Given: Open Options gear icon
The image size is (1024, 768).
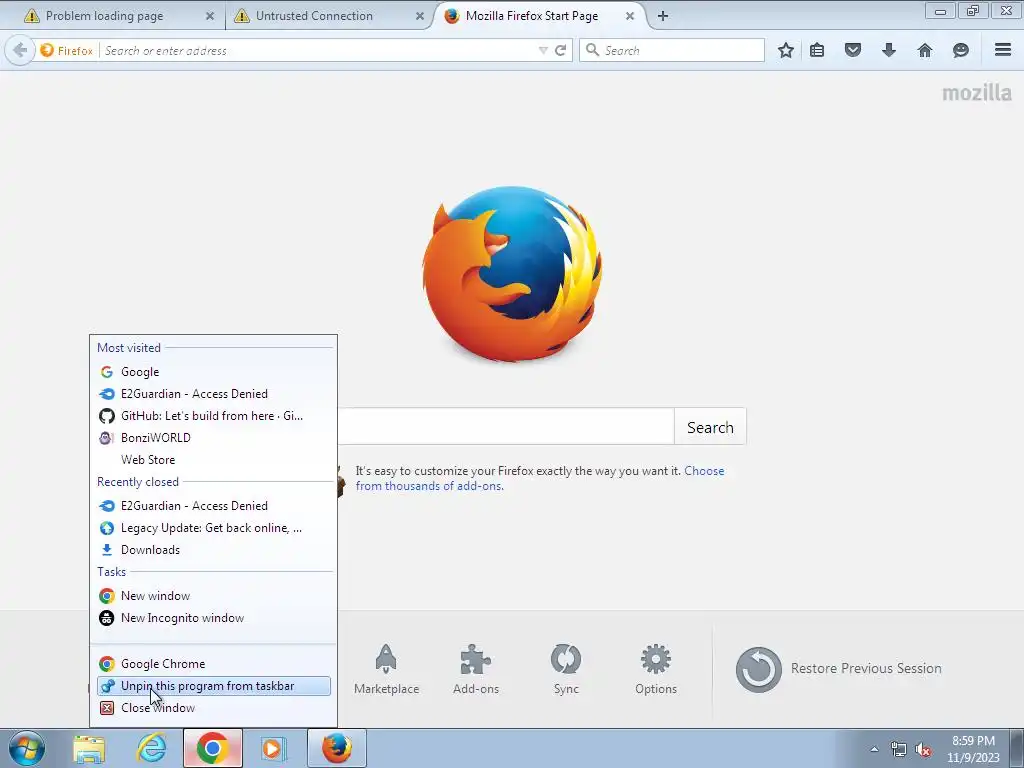Looking at the screenshot, I should click(656, 669).
